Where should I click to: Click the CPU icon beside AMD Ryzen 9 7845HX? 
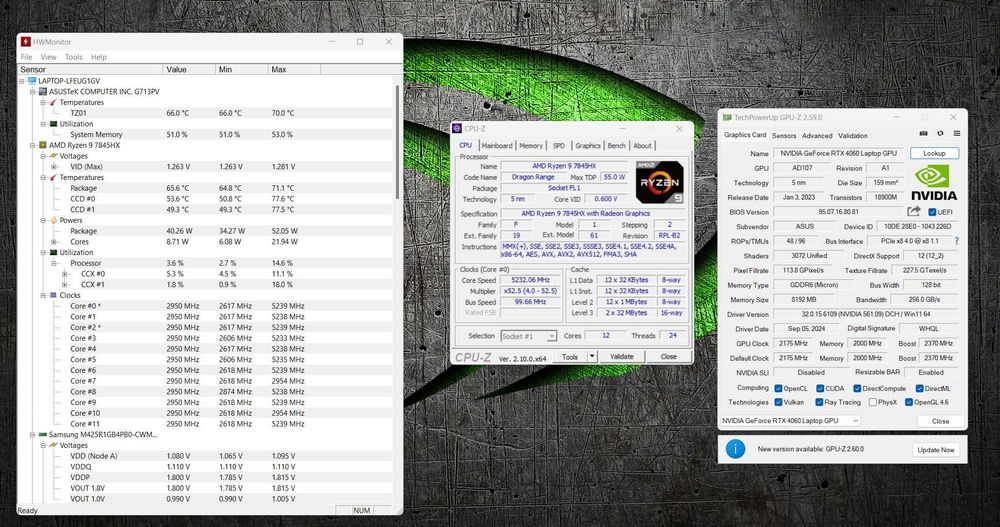43,145
